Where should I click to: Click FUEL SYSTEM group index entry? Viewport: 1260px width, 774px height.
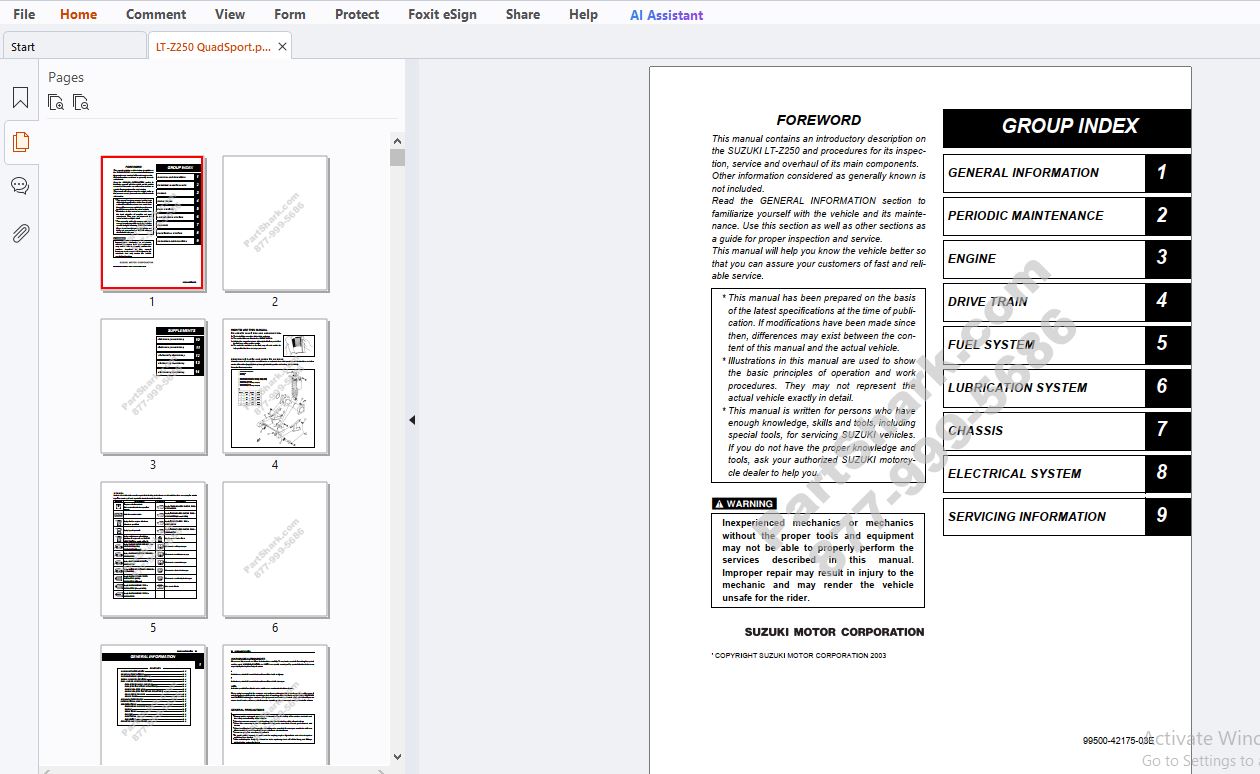pos(1066,345)
